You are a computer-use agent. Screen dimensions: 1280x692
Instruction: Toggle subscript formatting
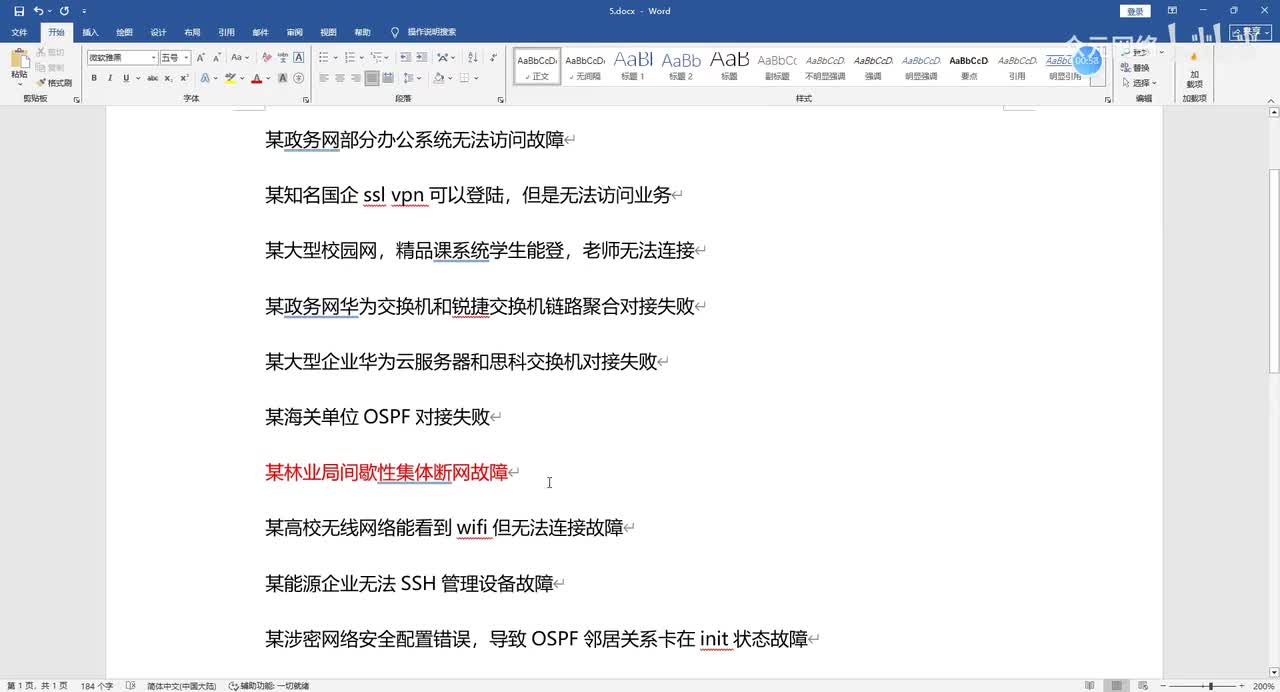[x=169, y=78]
